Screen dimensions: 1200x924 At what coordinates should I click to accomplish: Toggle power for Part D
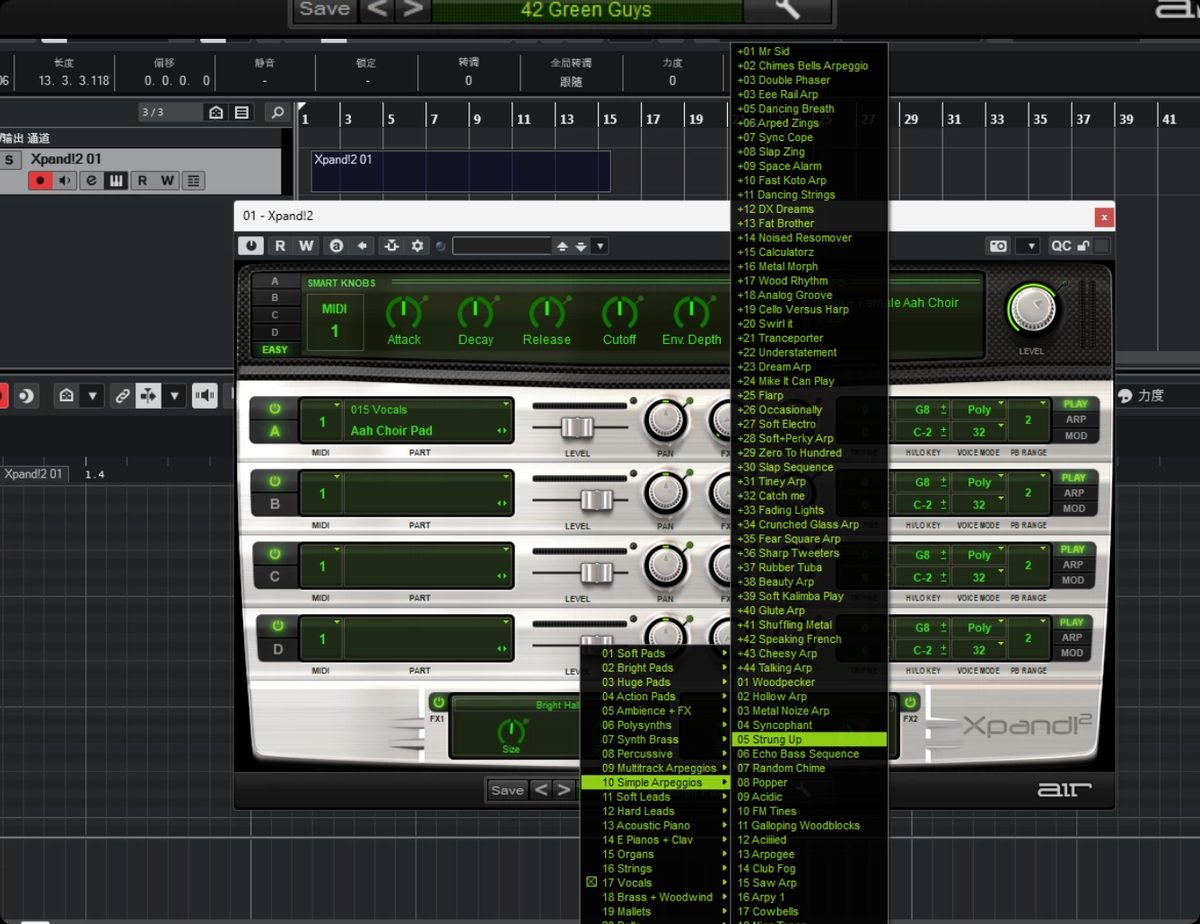click(x=277, y=626)
